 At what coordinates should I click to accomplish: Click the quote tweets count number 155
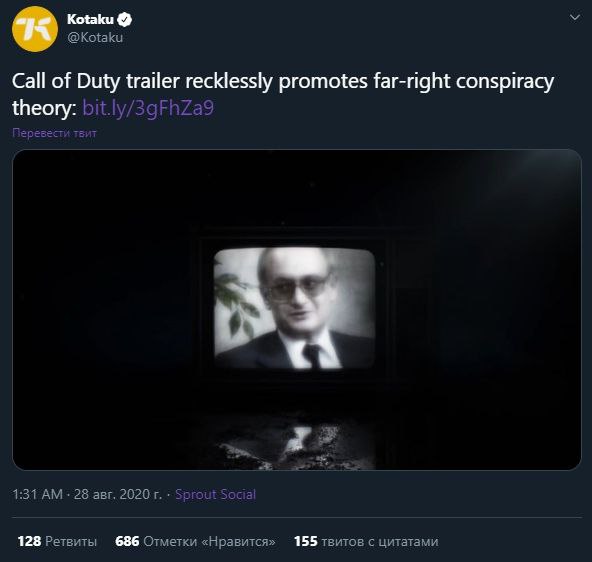305,541
